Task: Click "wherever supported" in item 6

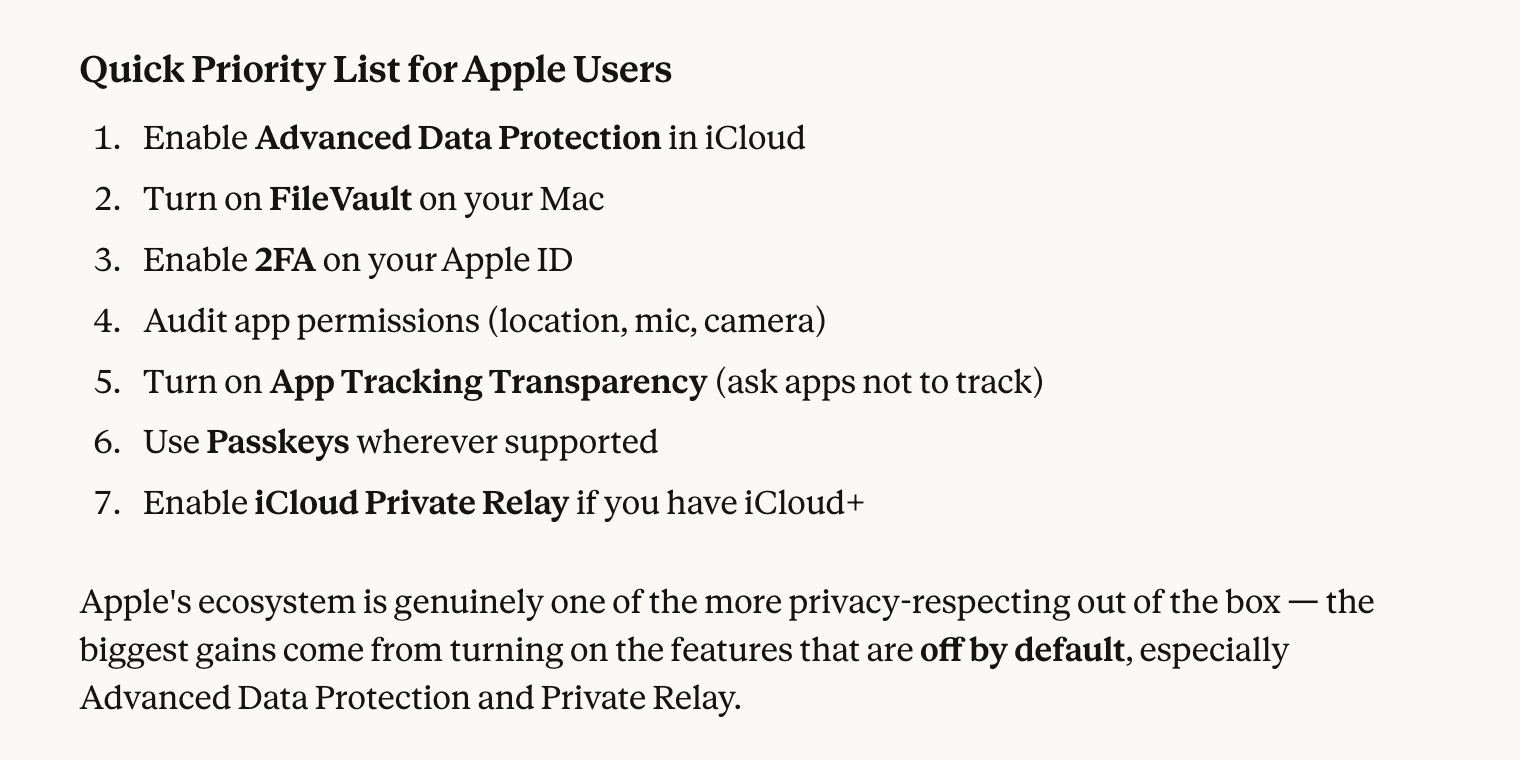Action: point(507,442)
